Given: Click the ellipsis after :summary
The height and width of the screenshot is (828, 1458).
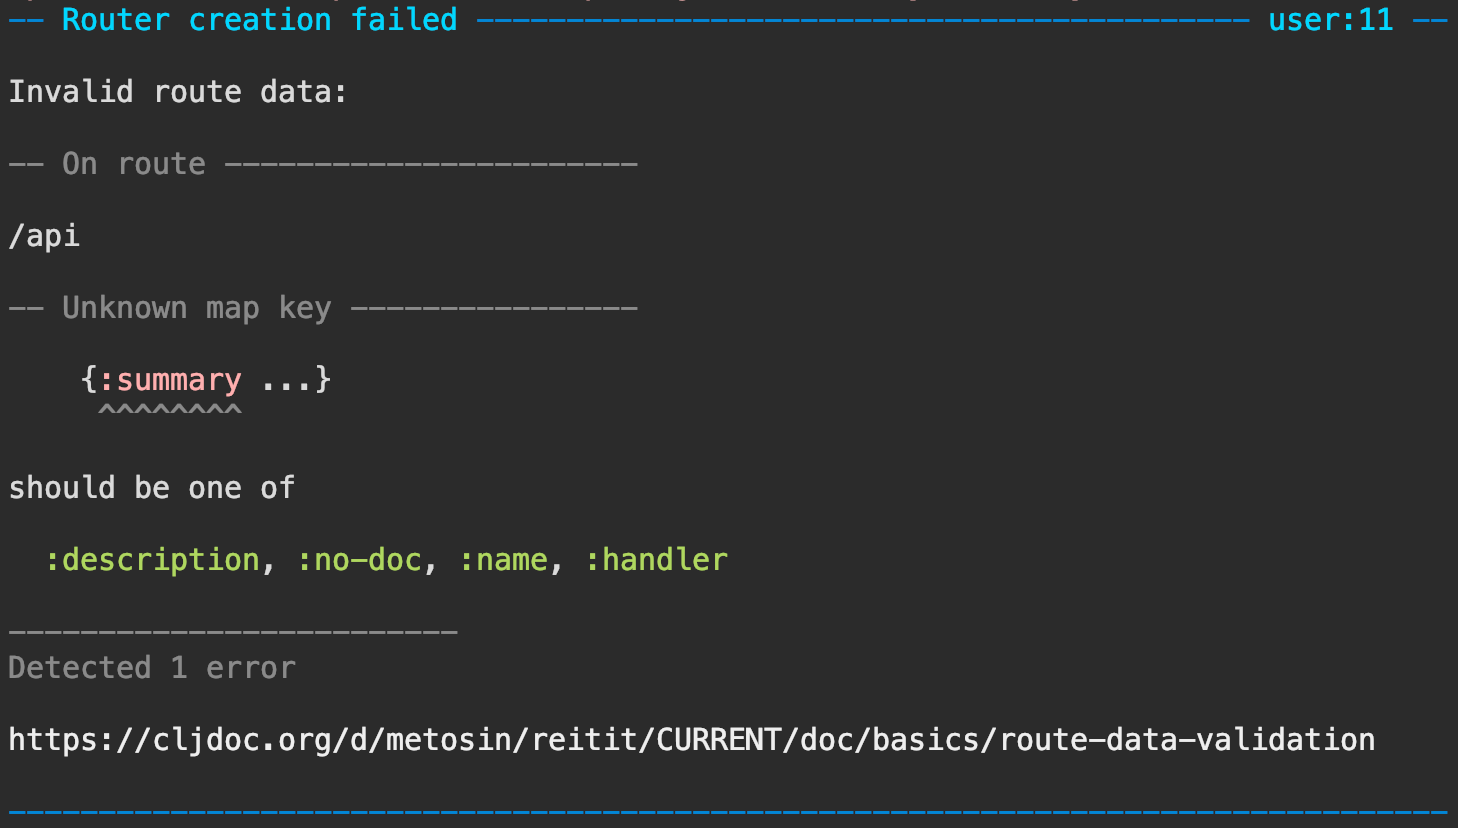Looking at the screenshot, I should [287, 380].
